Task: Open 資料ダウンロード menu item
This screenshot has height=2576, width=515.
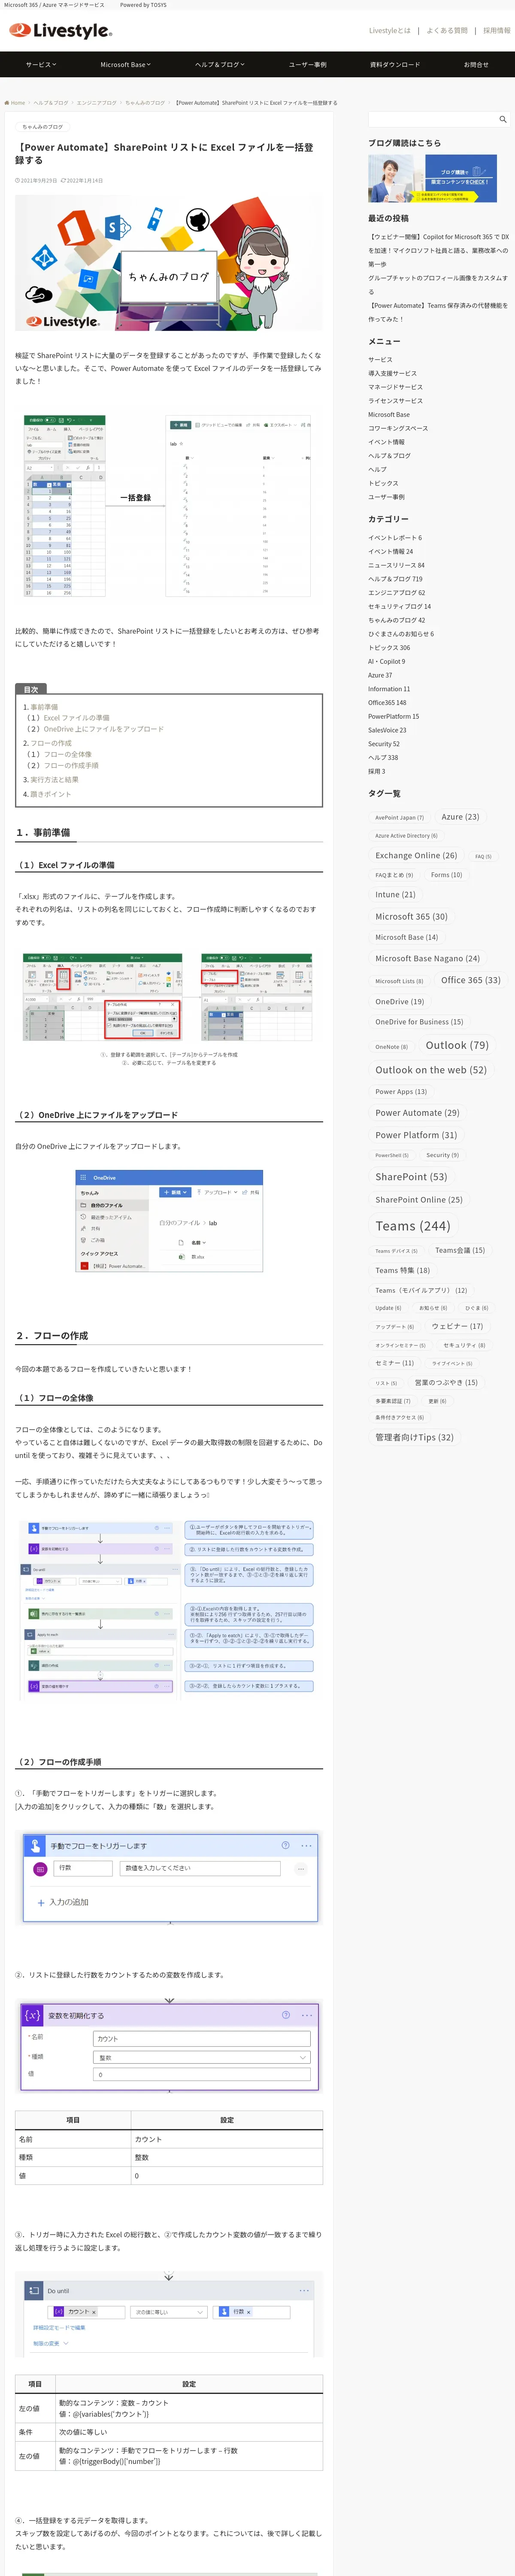Action: (x=395, y=64)
